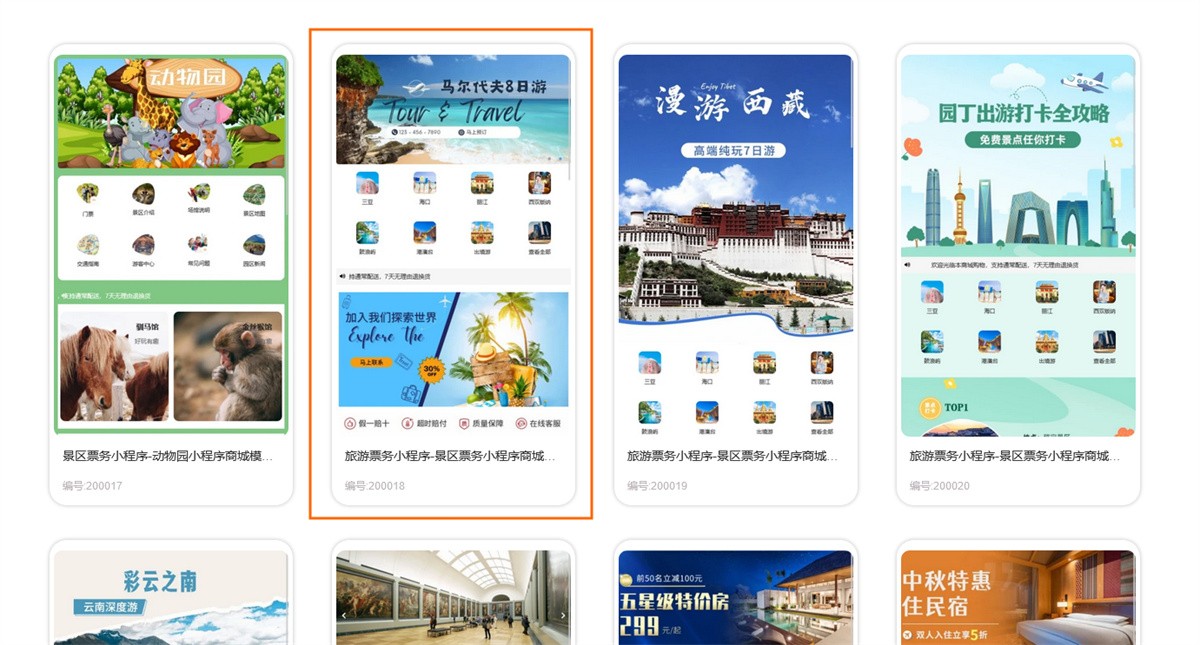
Task: Open 丽江 icon in template 200018
Action: pos(482,183)
